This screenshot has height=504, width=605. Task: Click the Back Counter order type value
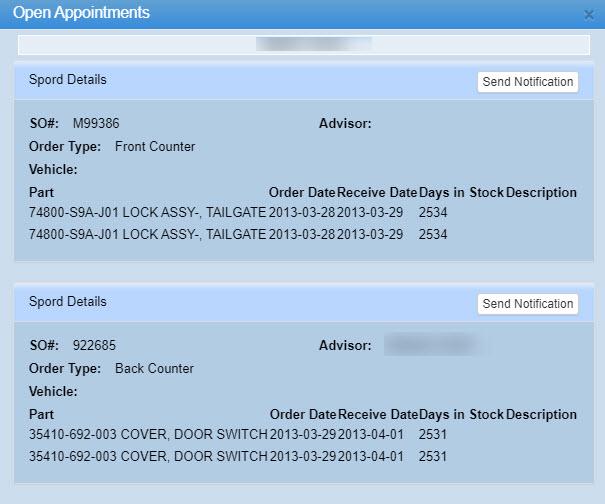(x=154, y=369)
